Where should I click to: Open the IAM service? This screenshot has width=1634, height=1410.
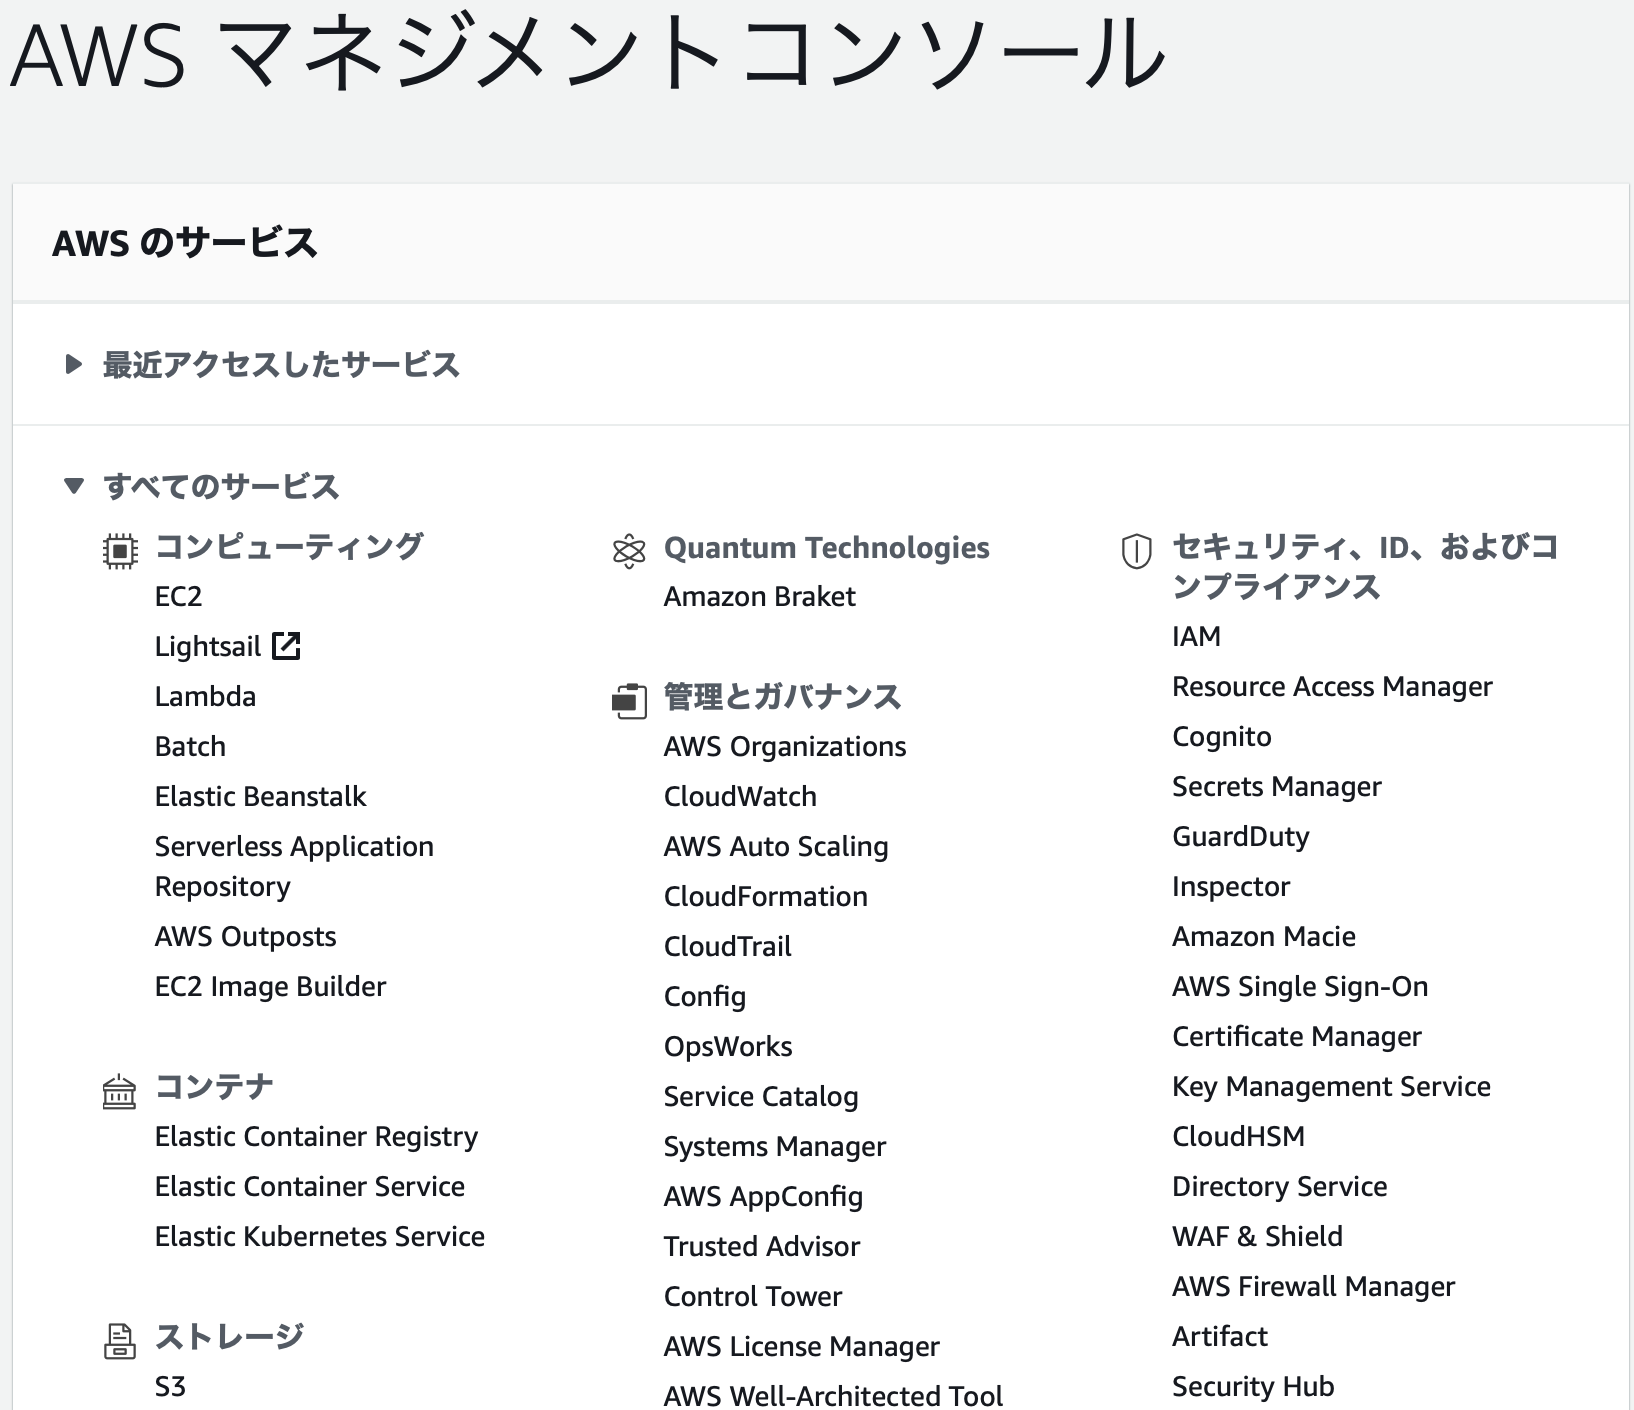point(1197,636)
